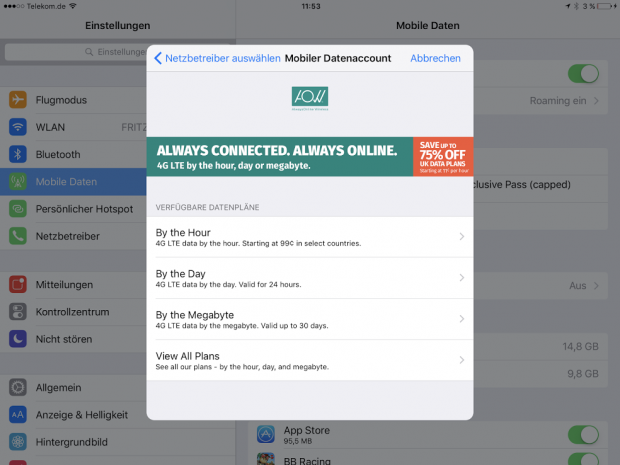620x465 pixels.
Task: Open the View All Plans chevron
Action: [x=461, y=360]
